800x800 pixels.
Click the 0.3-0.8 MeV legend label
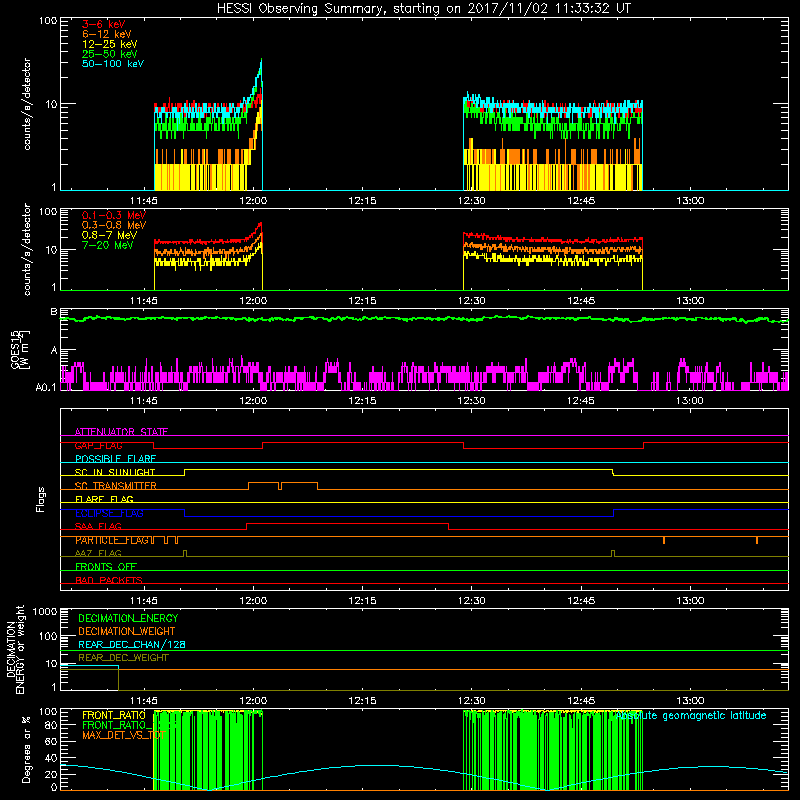(114, 225)
